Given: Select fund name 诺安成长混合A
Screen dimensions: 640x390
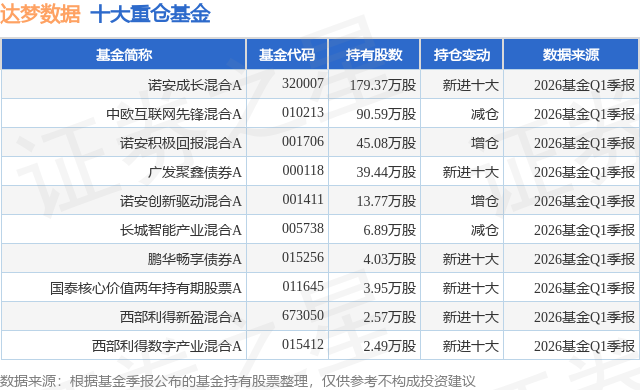Looking at the screenshot, I should pyautogui.click(x=195, y=85).
